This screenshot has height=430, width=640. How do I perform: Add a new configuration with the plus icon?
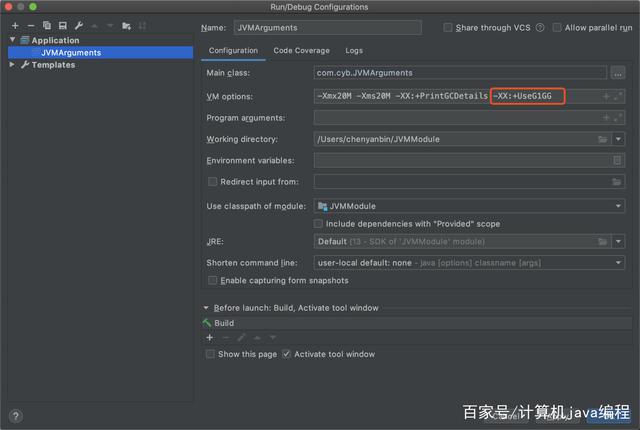tap(15, 26)
